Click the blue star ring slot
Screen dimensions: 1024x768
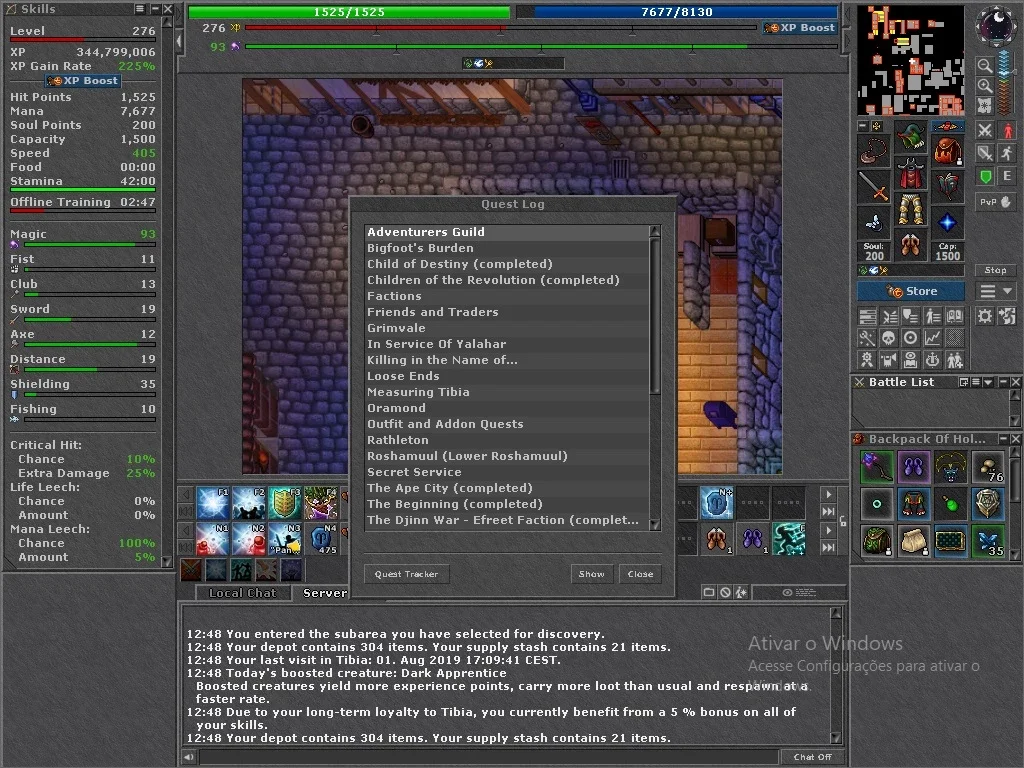[x=948, y=223]
